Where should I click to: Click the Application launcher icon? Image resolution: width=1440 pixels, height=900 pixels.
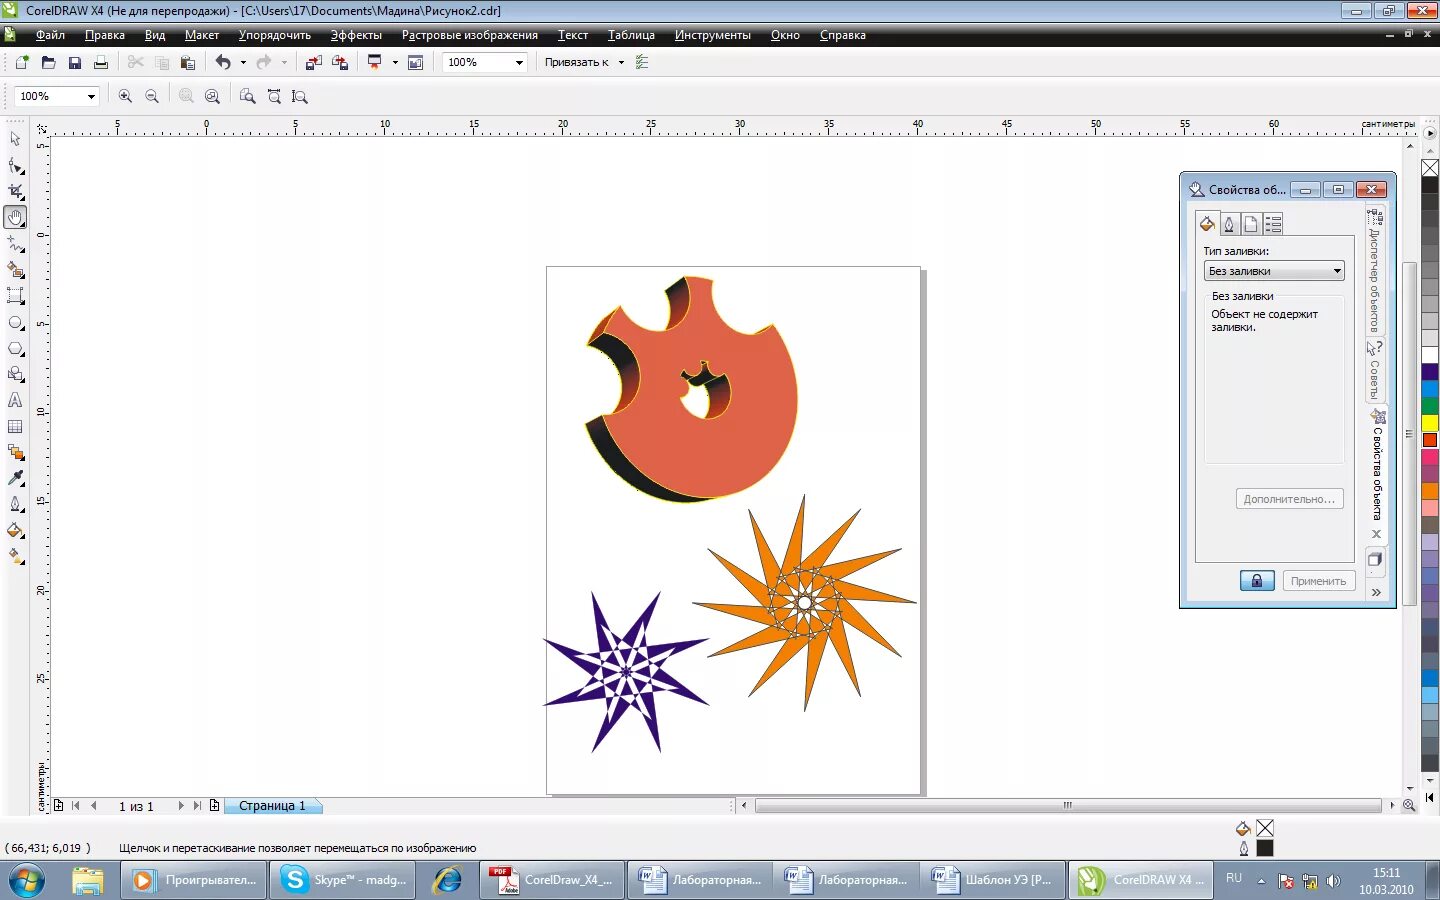(375, 62)
